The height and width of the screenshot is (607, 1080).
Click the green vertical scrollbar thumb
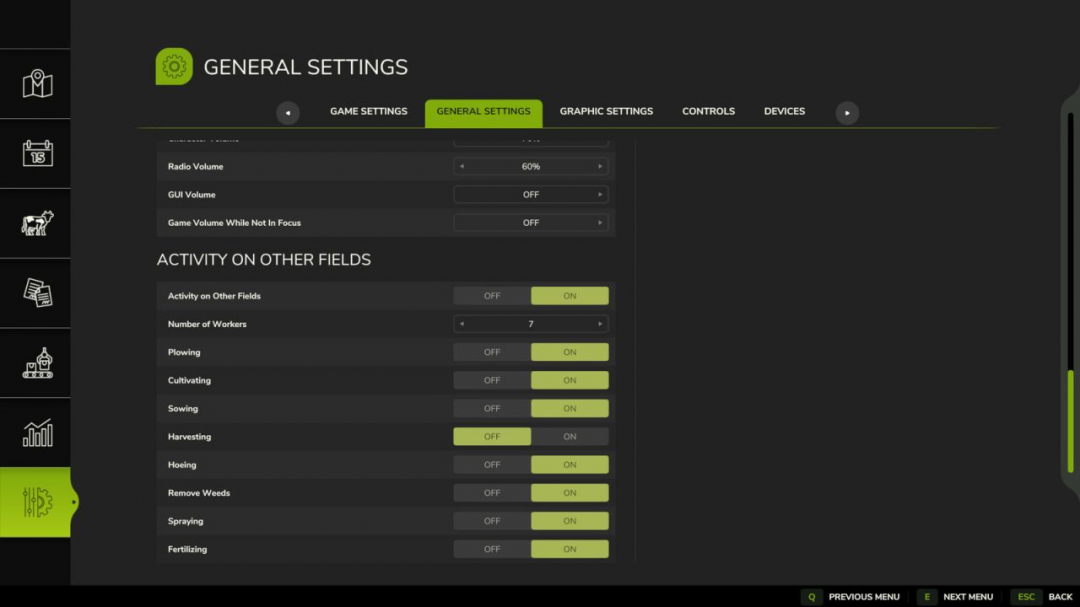1070,422
